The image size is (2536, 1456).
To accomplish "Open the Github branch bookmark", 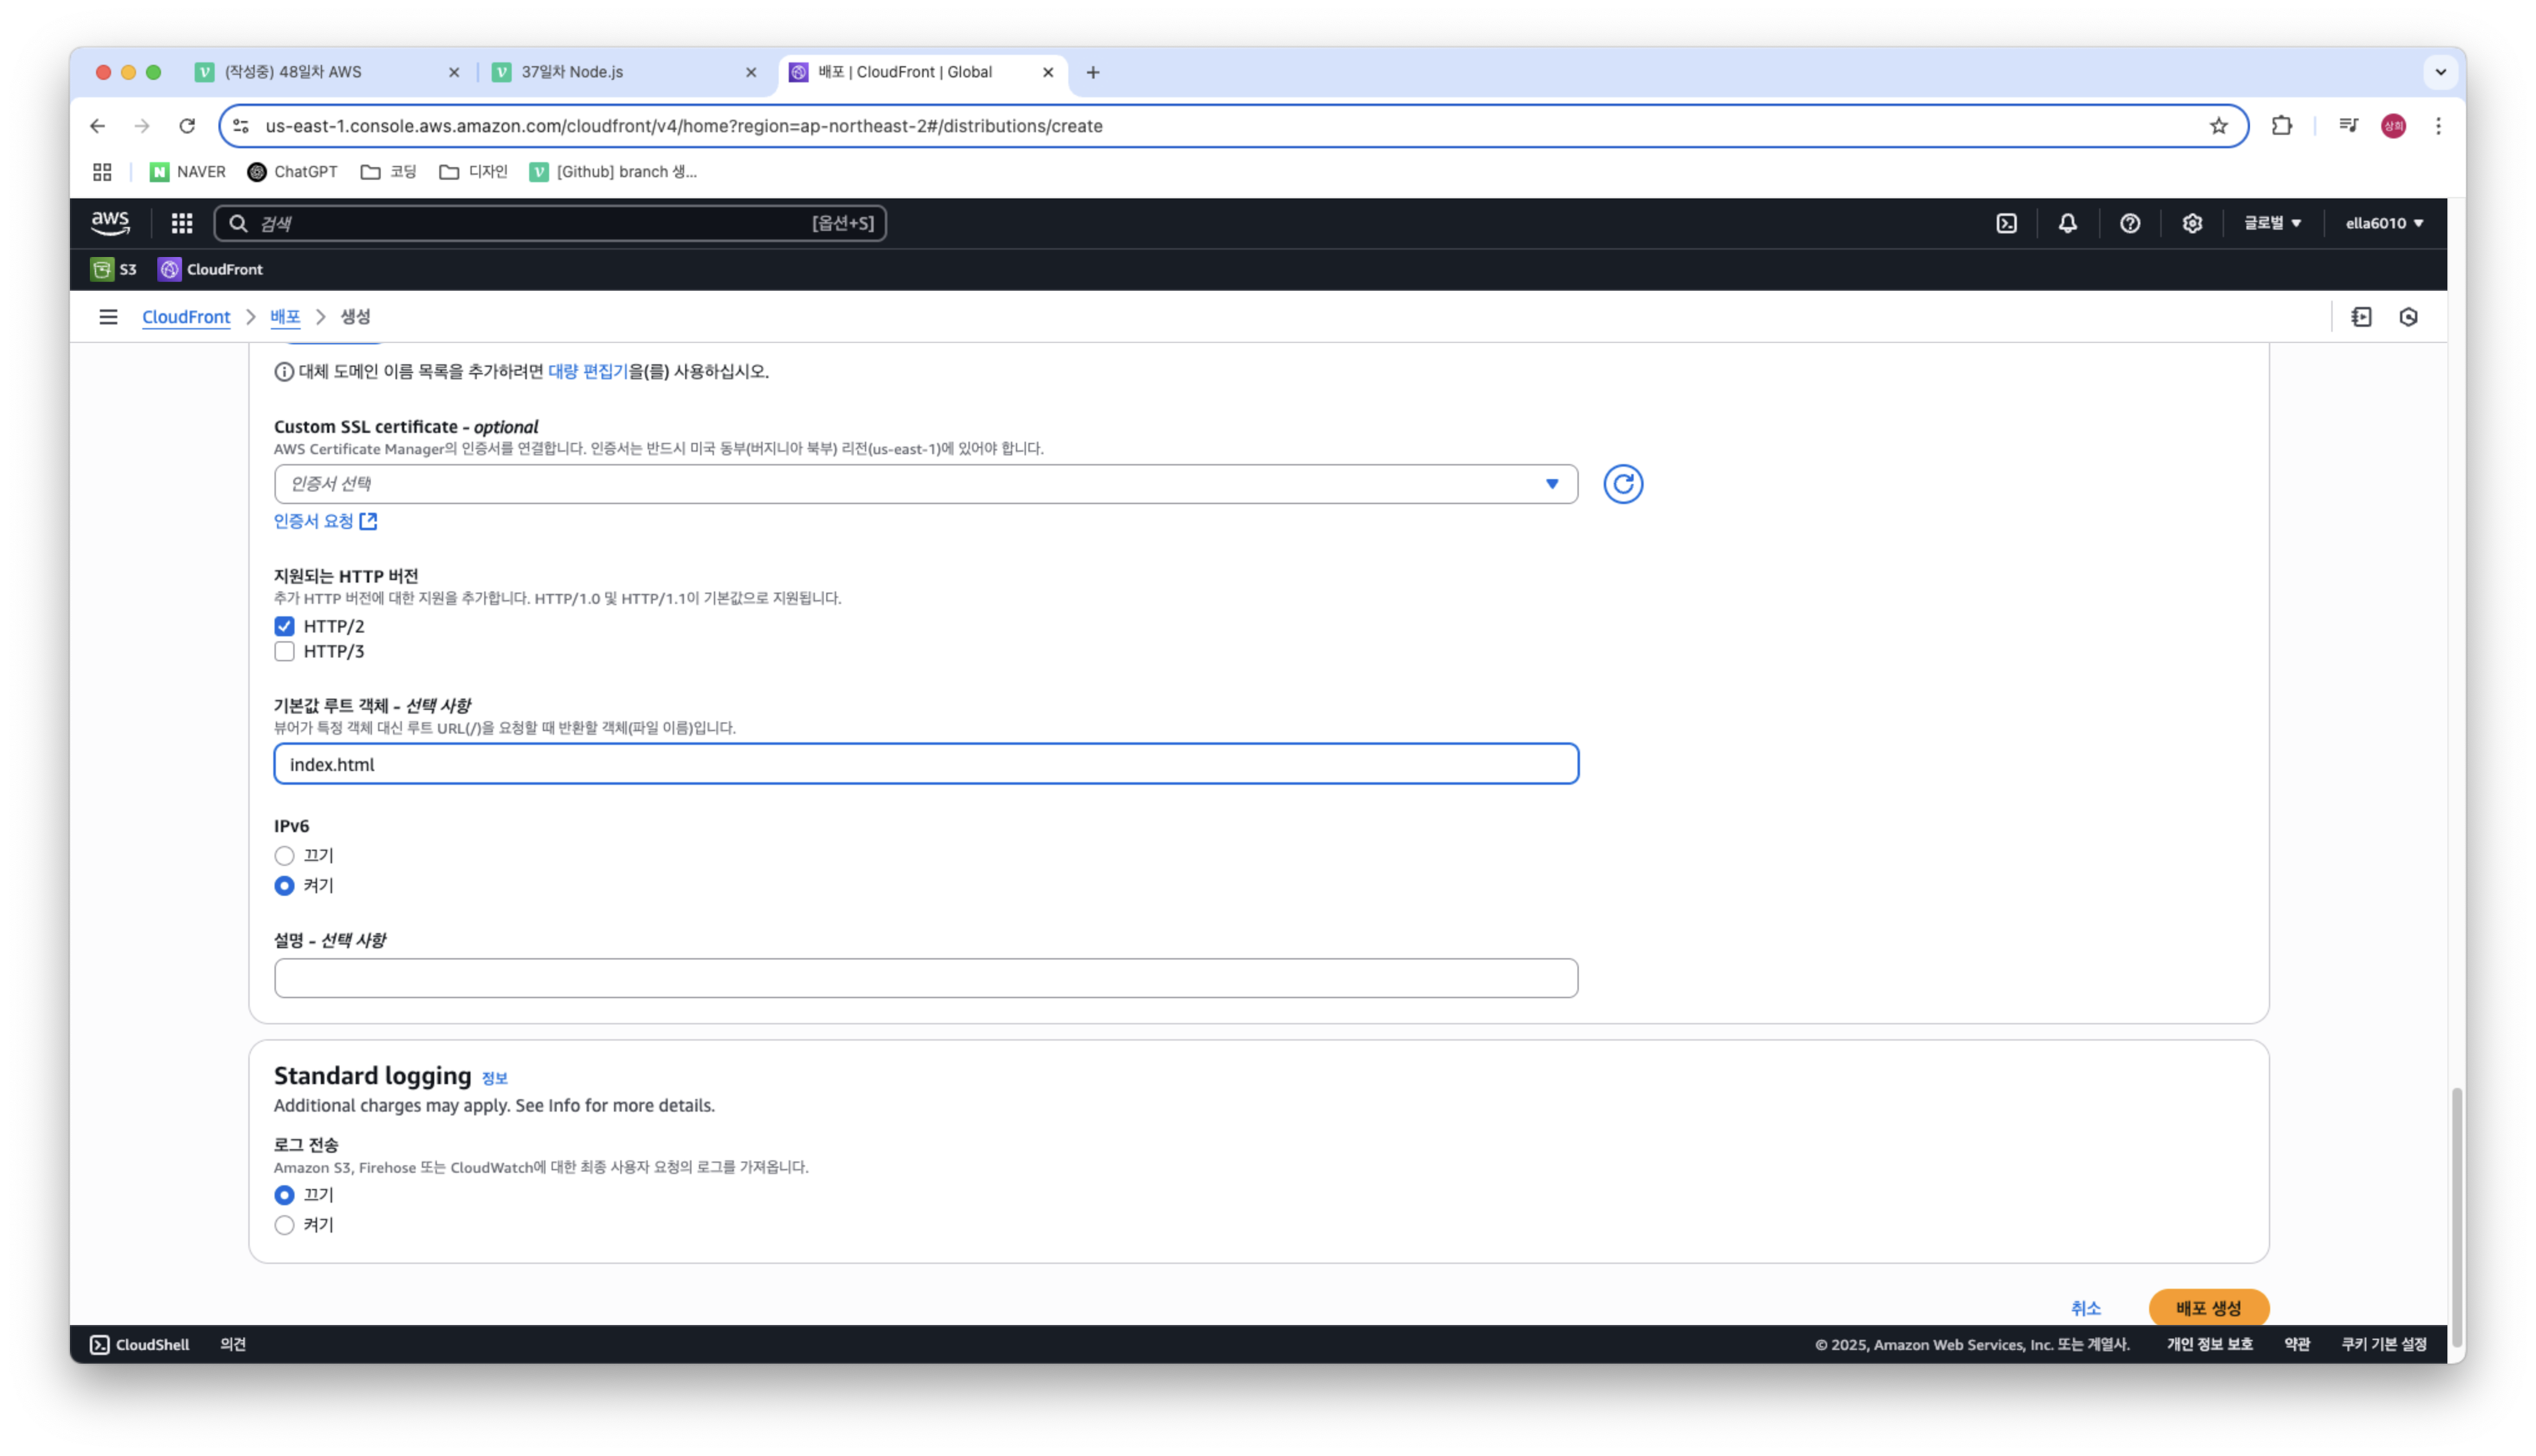I will click(613, 172).
